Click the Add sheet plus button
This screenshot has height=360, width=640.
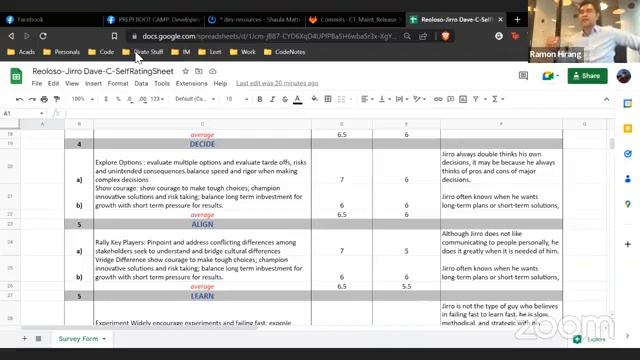pos(24,338)
